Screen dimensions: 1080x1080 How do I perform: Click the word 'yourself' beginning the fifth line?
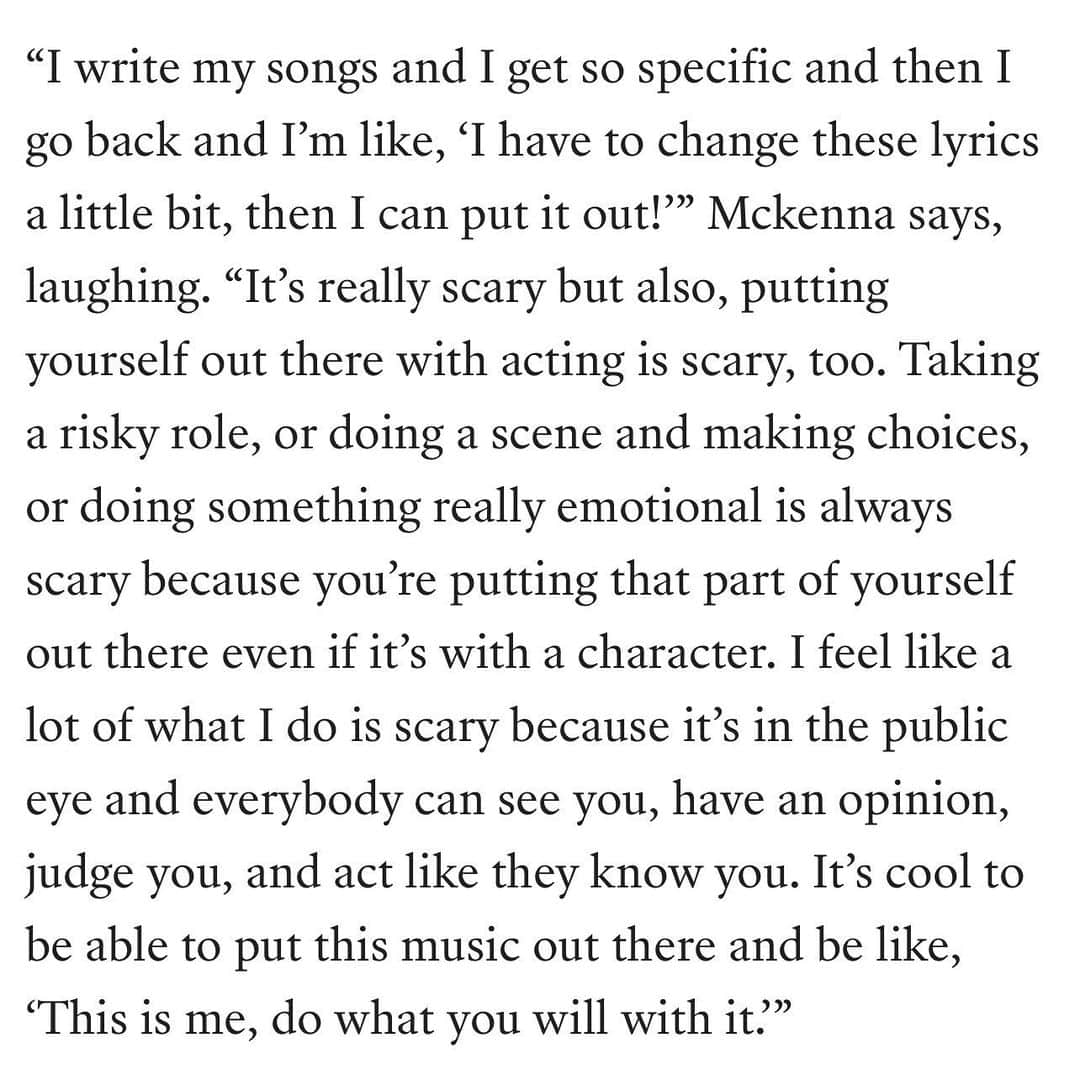click(x=107, y=362)
